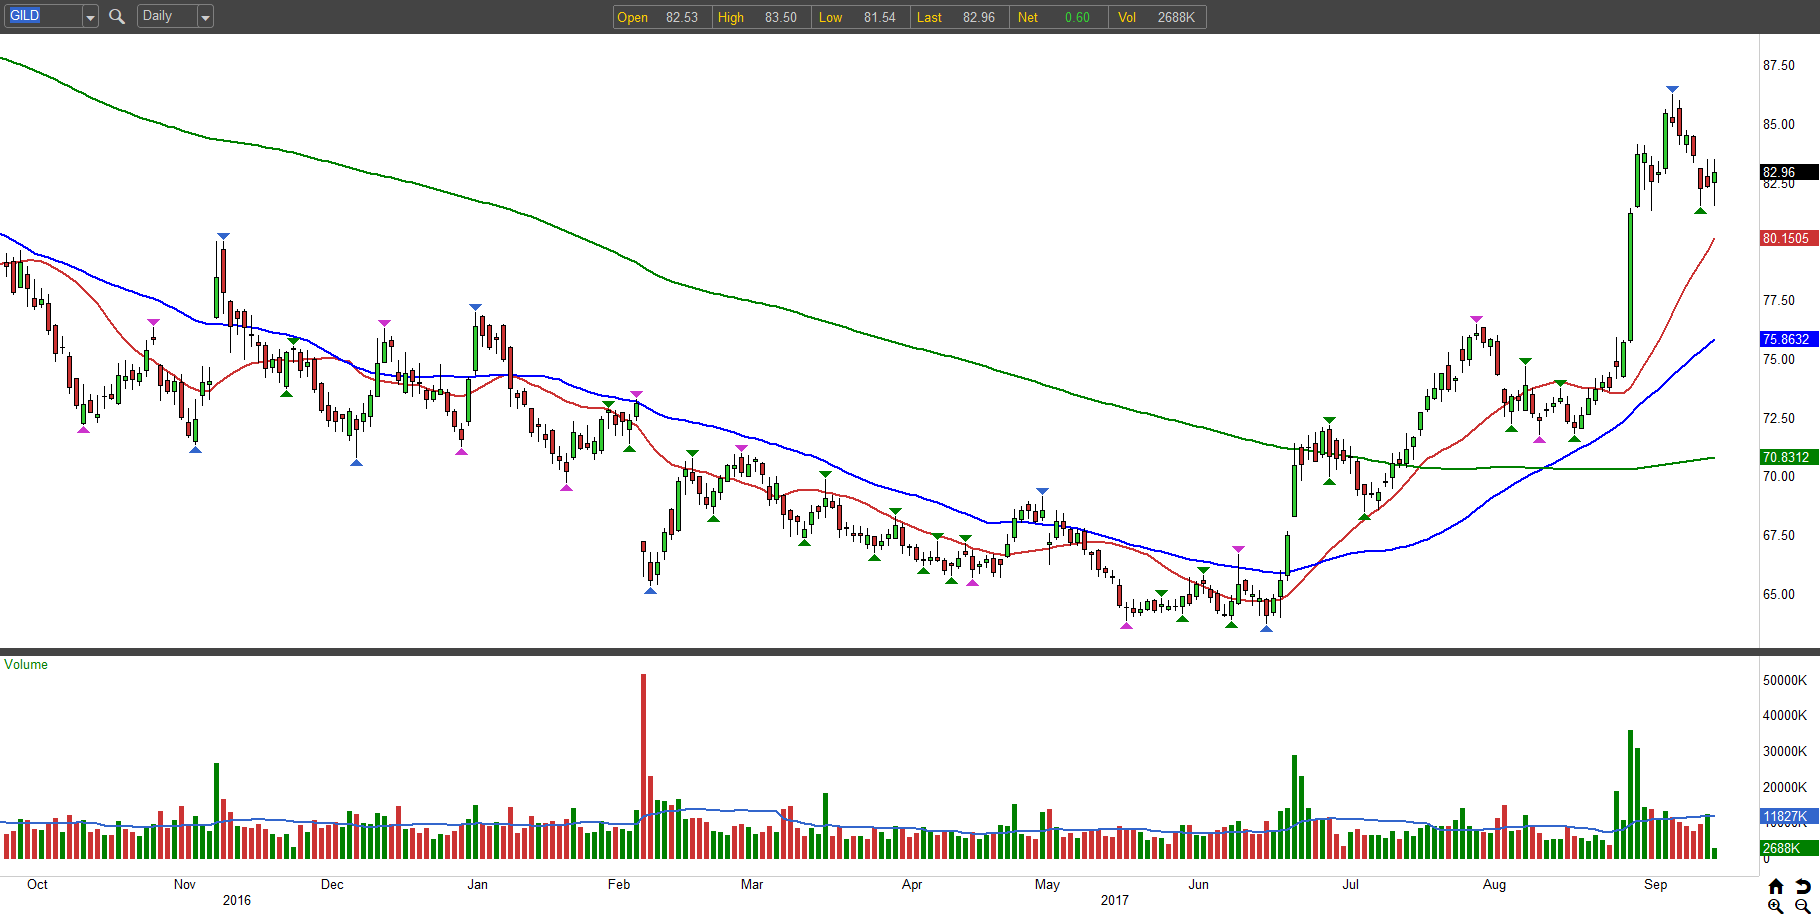The height and width of the screenshot is (916, 1820).
Task: Click the Nov label on time axis
Action: 185,884
